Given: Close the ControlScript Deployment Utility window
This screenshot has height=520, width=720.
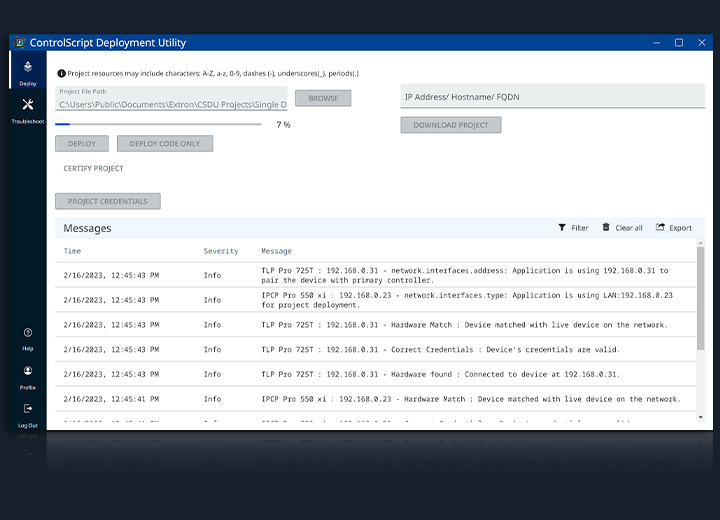Looking at the screenshot, I should [702, 43].
